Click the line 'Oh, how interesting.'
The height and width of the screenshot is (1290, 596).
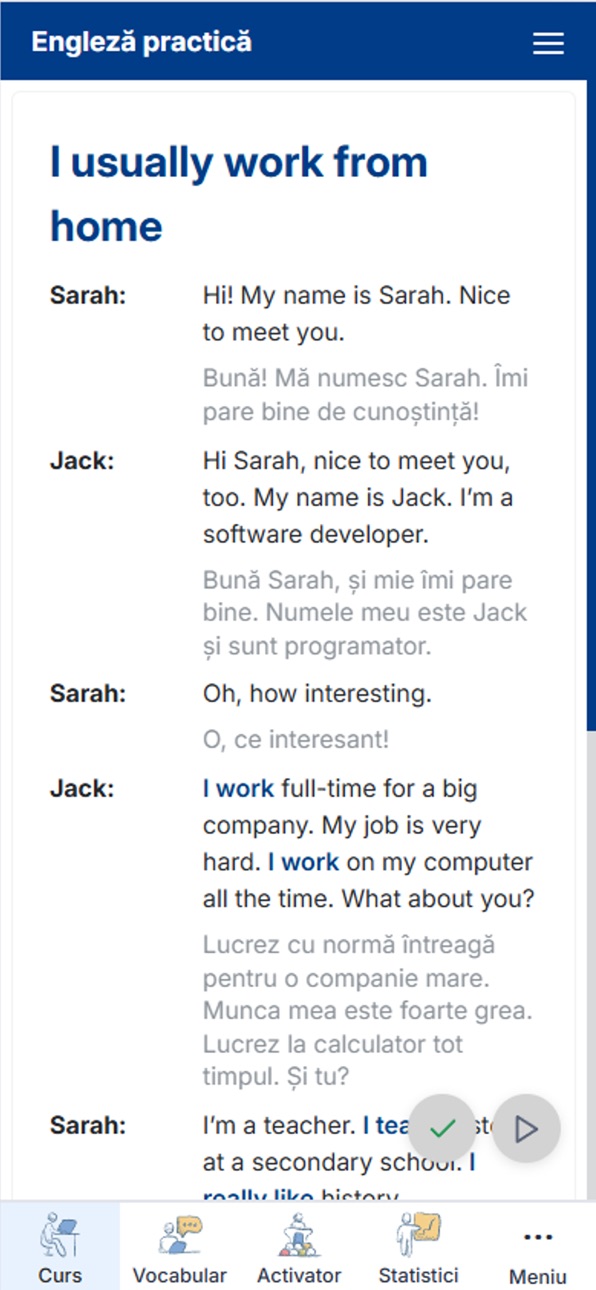pyautogui.click(x=317, y=694)
